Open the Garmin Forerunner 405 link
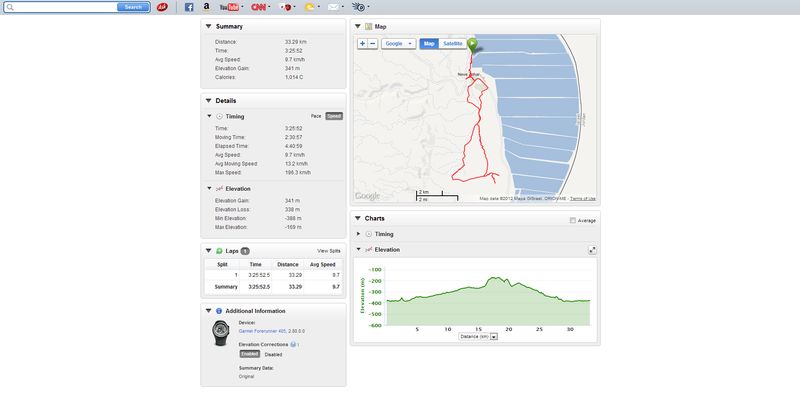Viewport: 800px width, 394px height. [262, 332]
